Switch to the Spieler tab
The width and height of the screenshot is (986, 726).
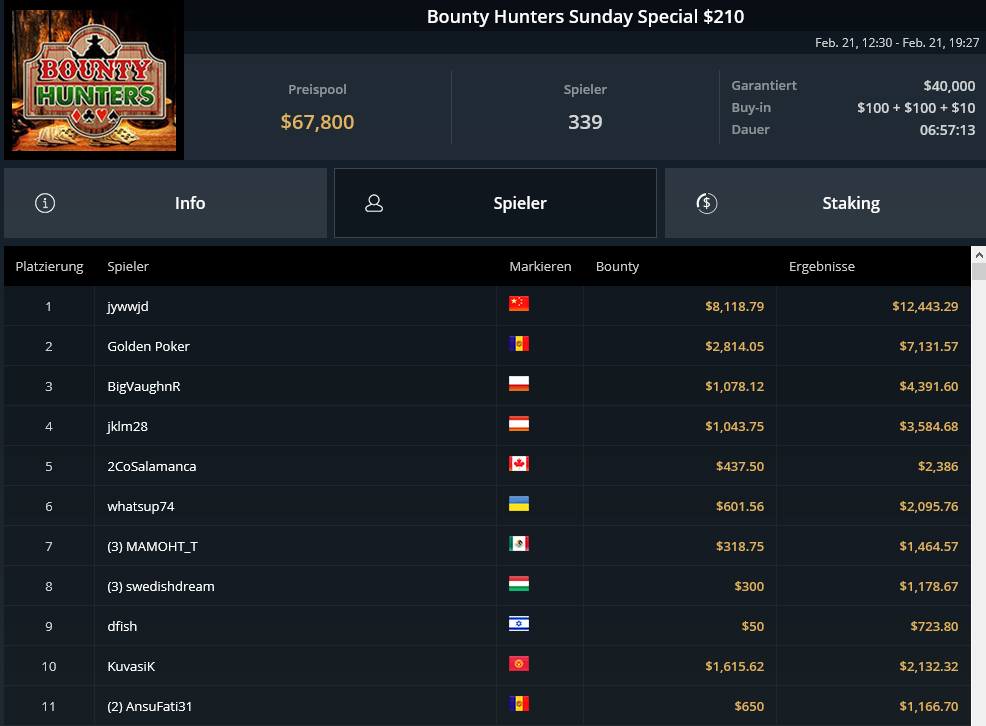pos(496,203)
